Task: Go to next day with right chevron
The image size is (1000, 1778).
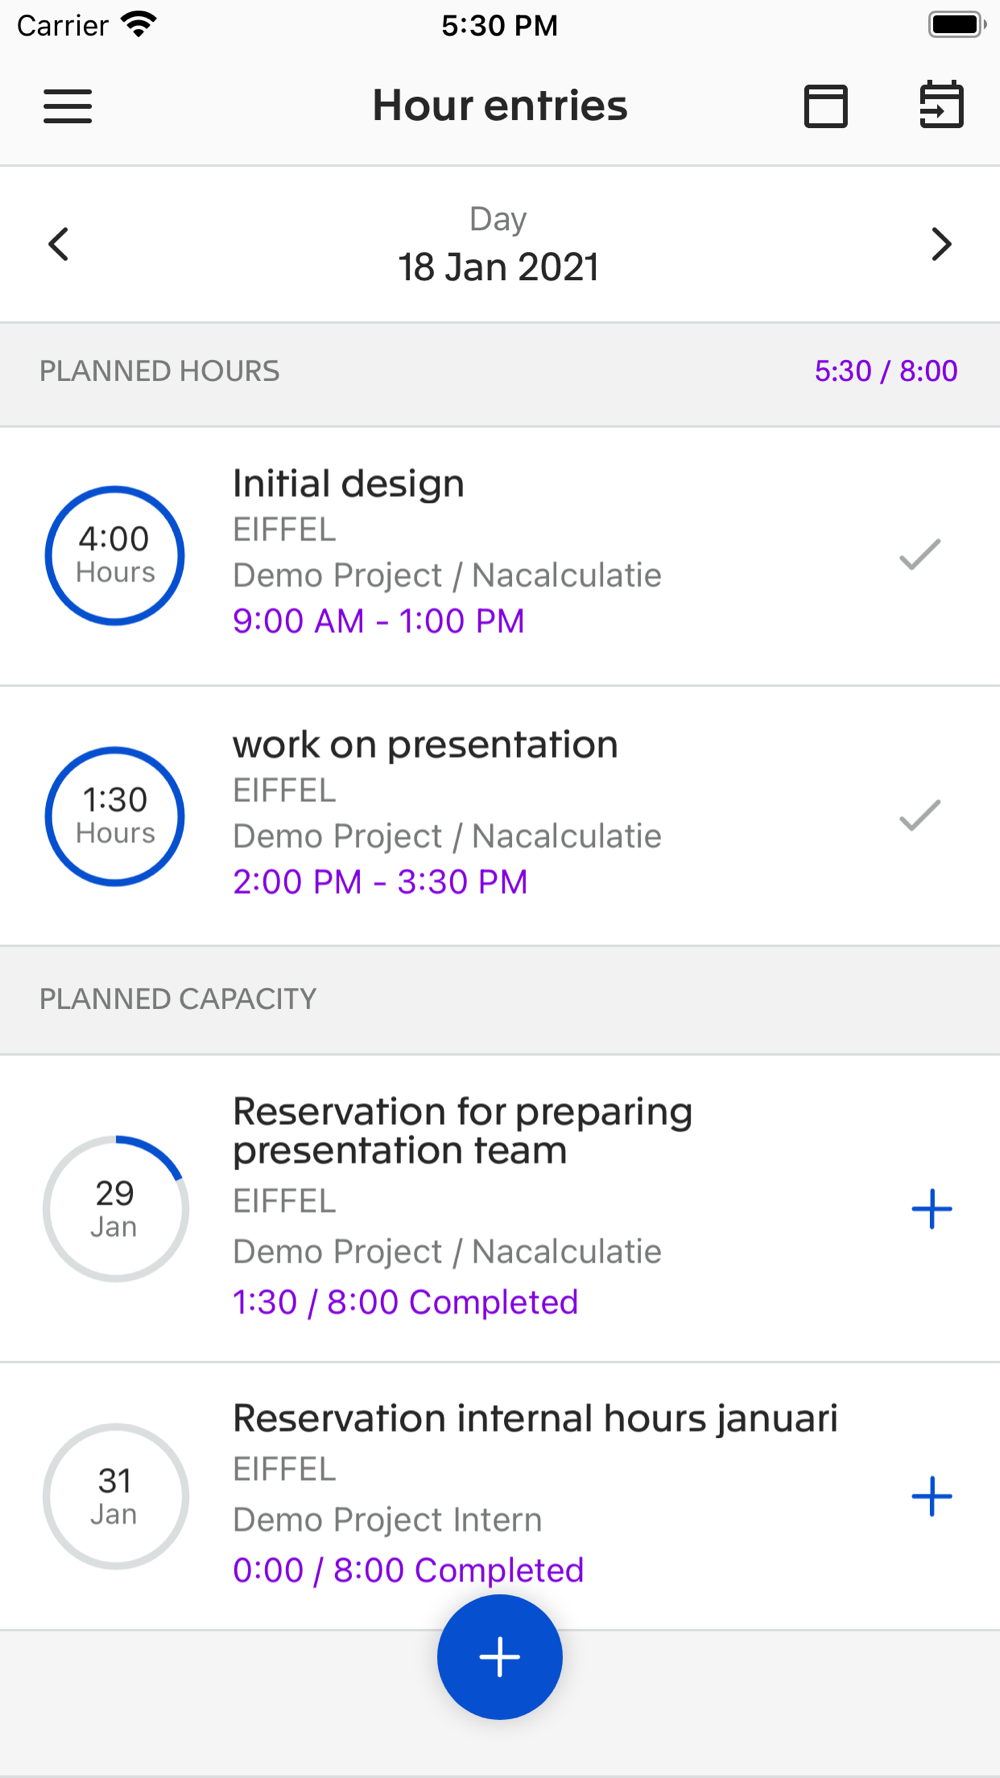Action: click(x=941, y=244)
